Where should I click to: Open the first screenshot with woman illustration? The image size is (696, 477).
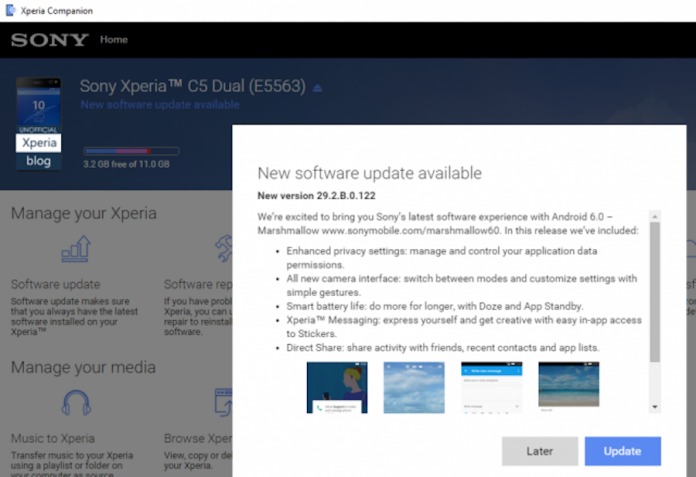[x=337, y=387]
